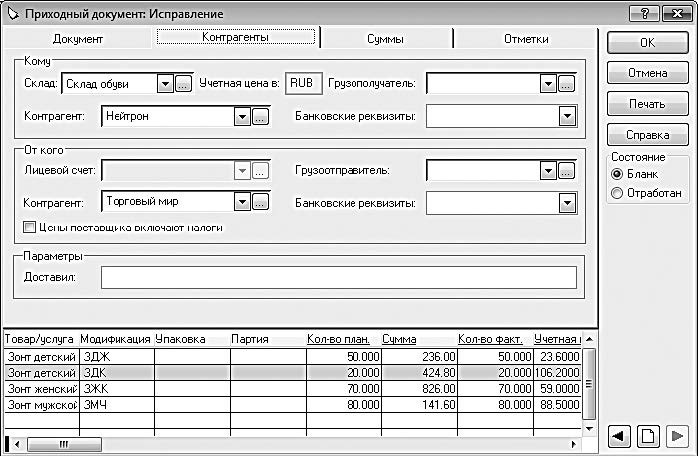Open the browse dialog for Контрагент Нейтрон

coord(260,117)
